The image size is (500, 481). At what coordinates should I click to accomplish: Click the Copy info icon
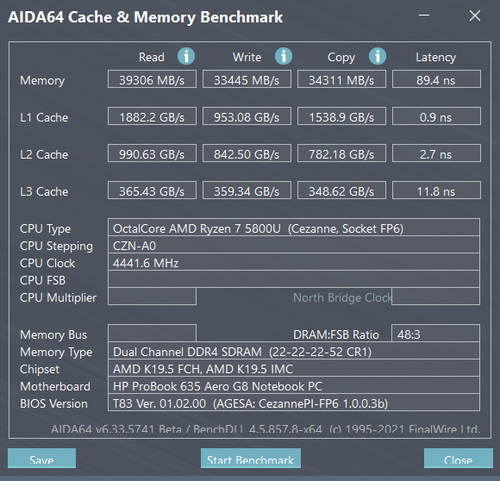pyautogui.click(x=377, y=56)
